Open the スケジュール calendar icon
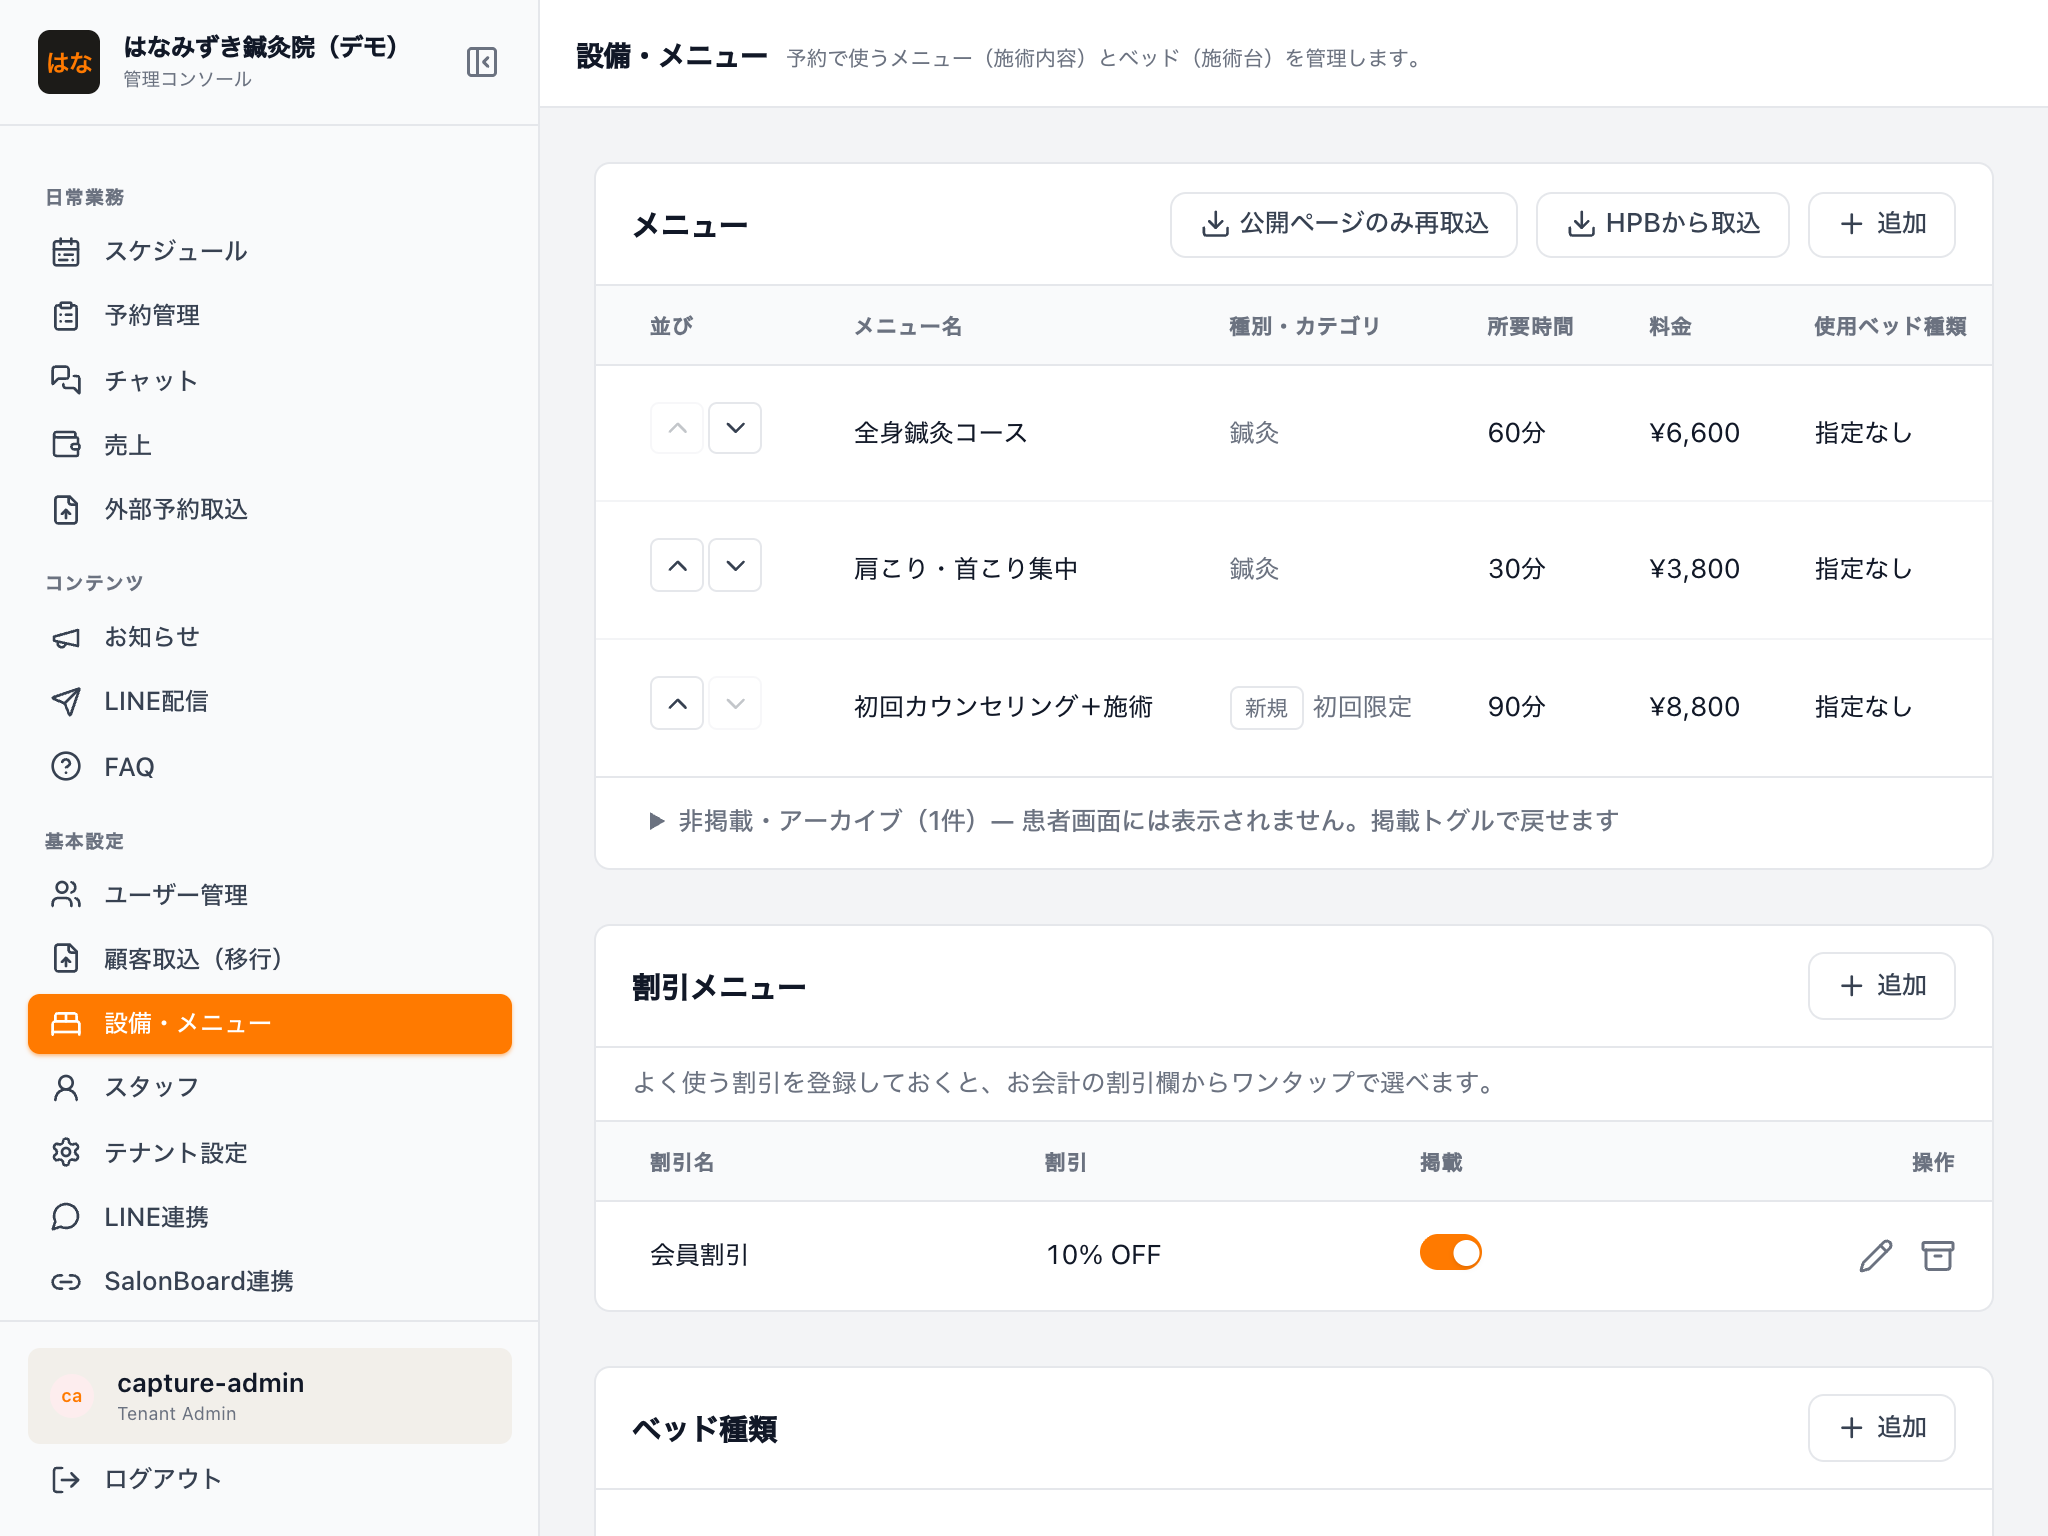 [66, 251]
